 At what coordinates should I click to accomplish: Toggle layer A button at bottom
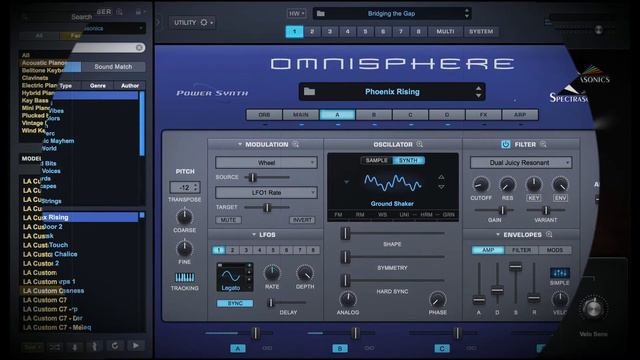238,348
